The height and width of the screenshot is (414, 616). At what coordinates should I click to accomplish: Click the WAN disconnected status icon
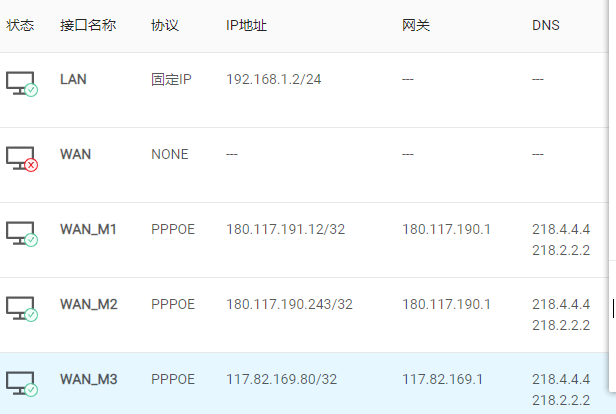click(x=21, y=159)
